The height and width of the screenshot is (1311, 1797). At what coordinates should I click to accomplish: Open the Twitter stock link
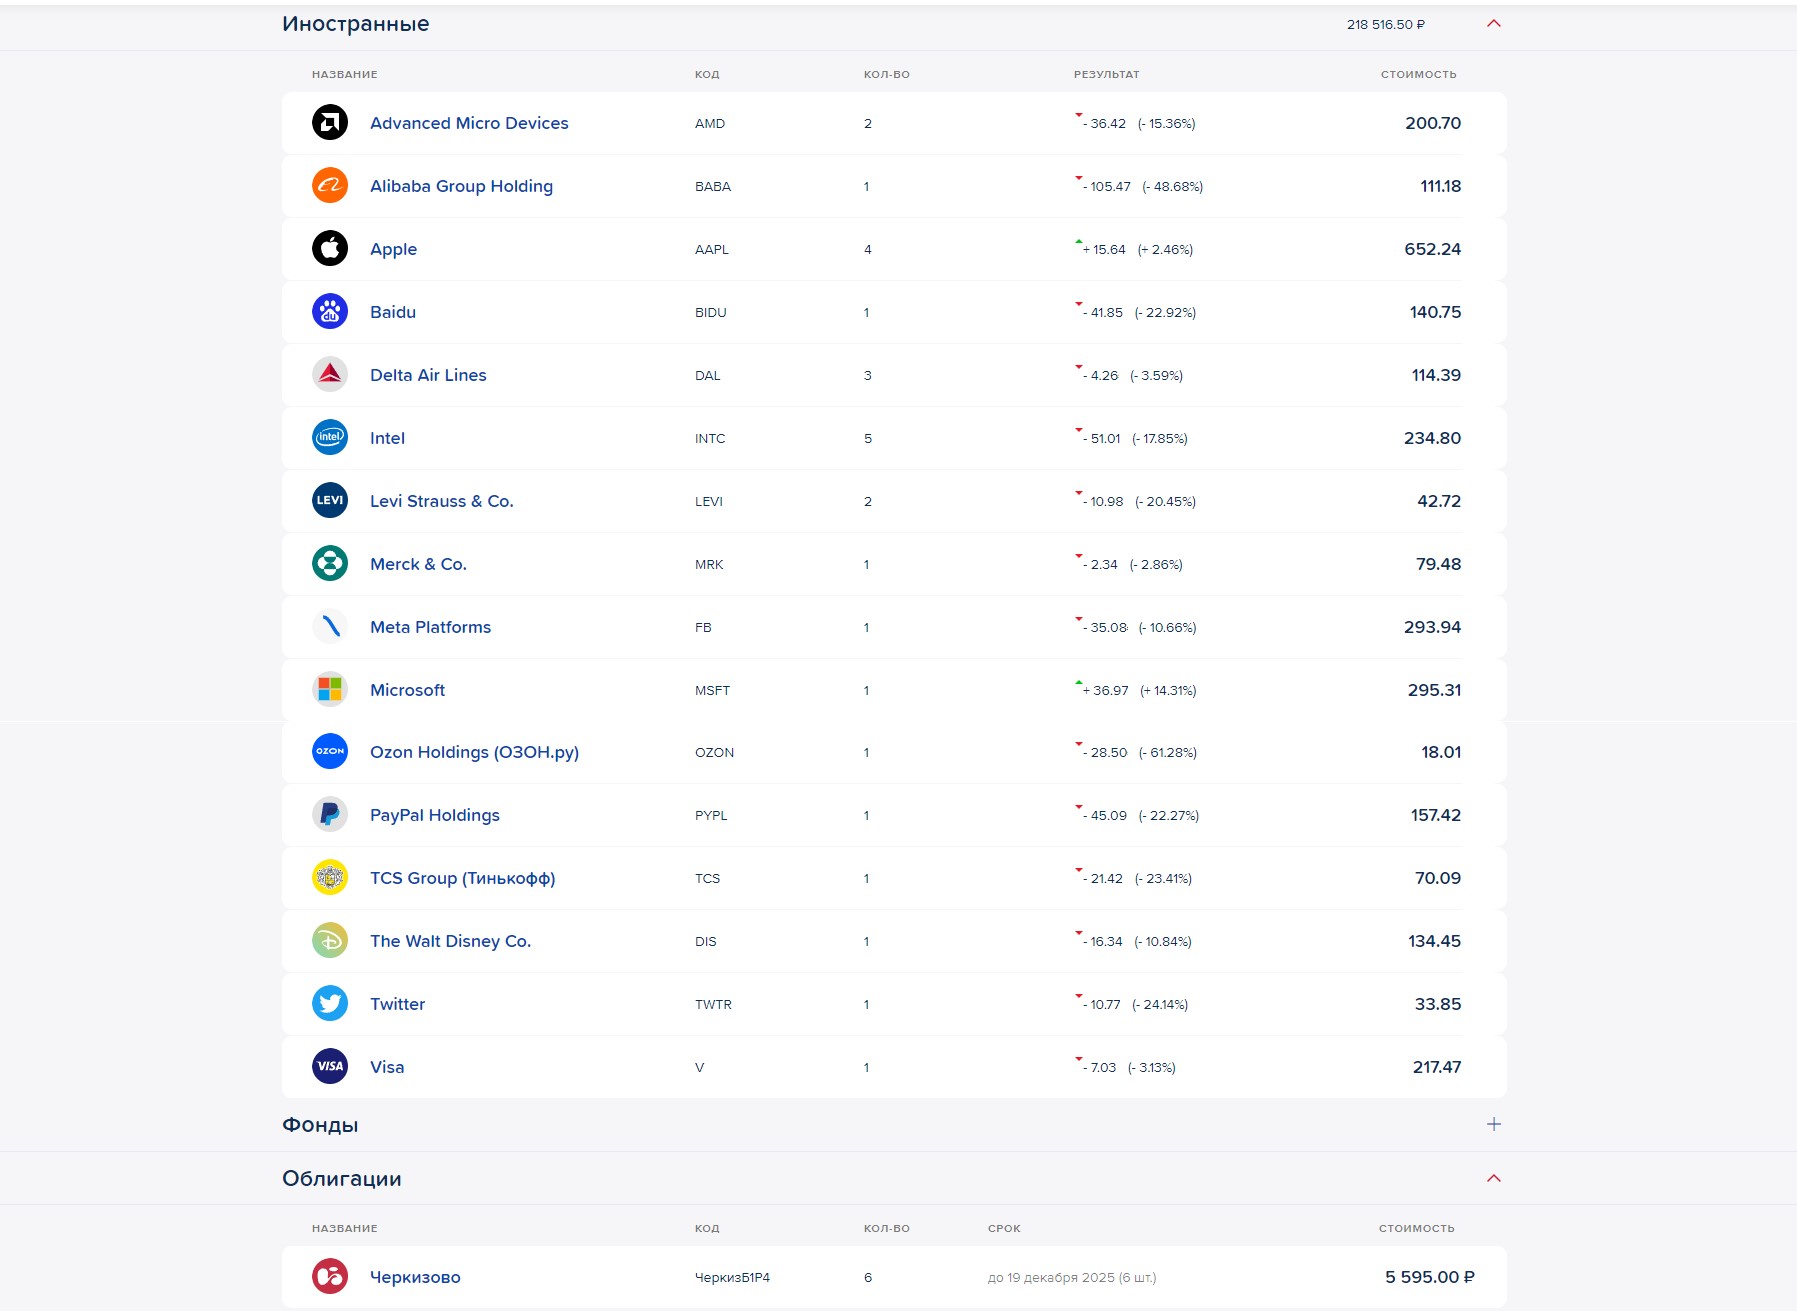pyautogui.click(x=397, y=1004)
